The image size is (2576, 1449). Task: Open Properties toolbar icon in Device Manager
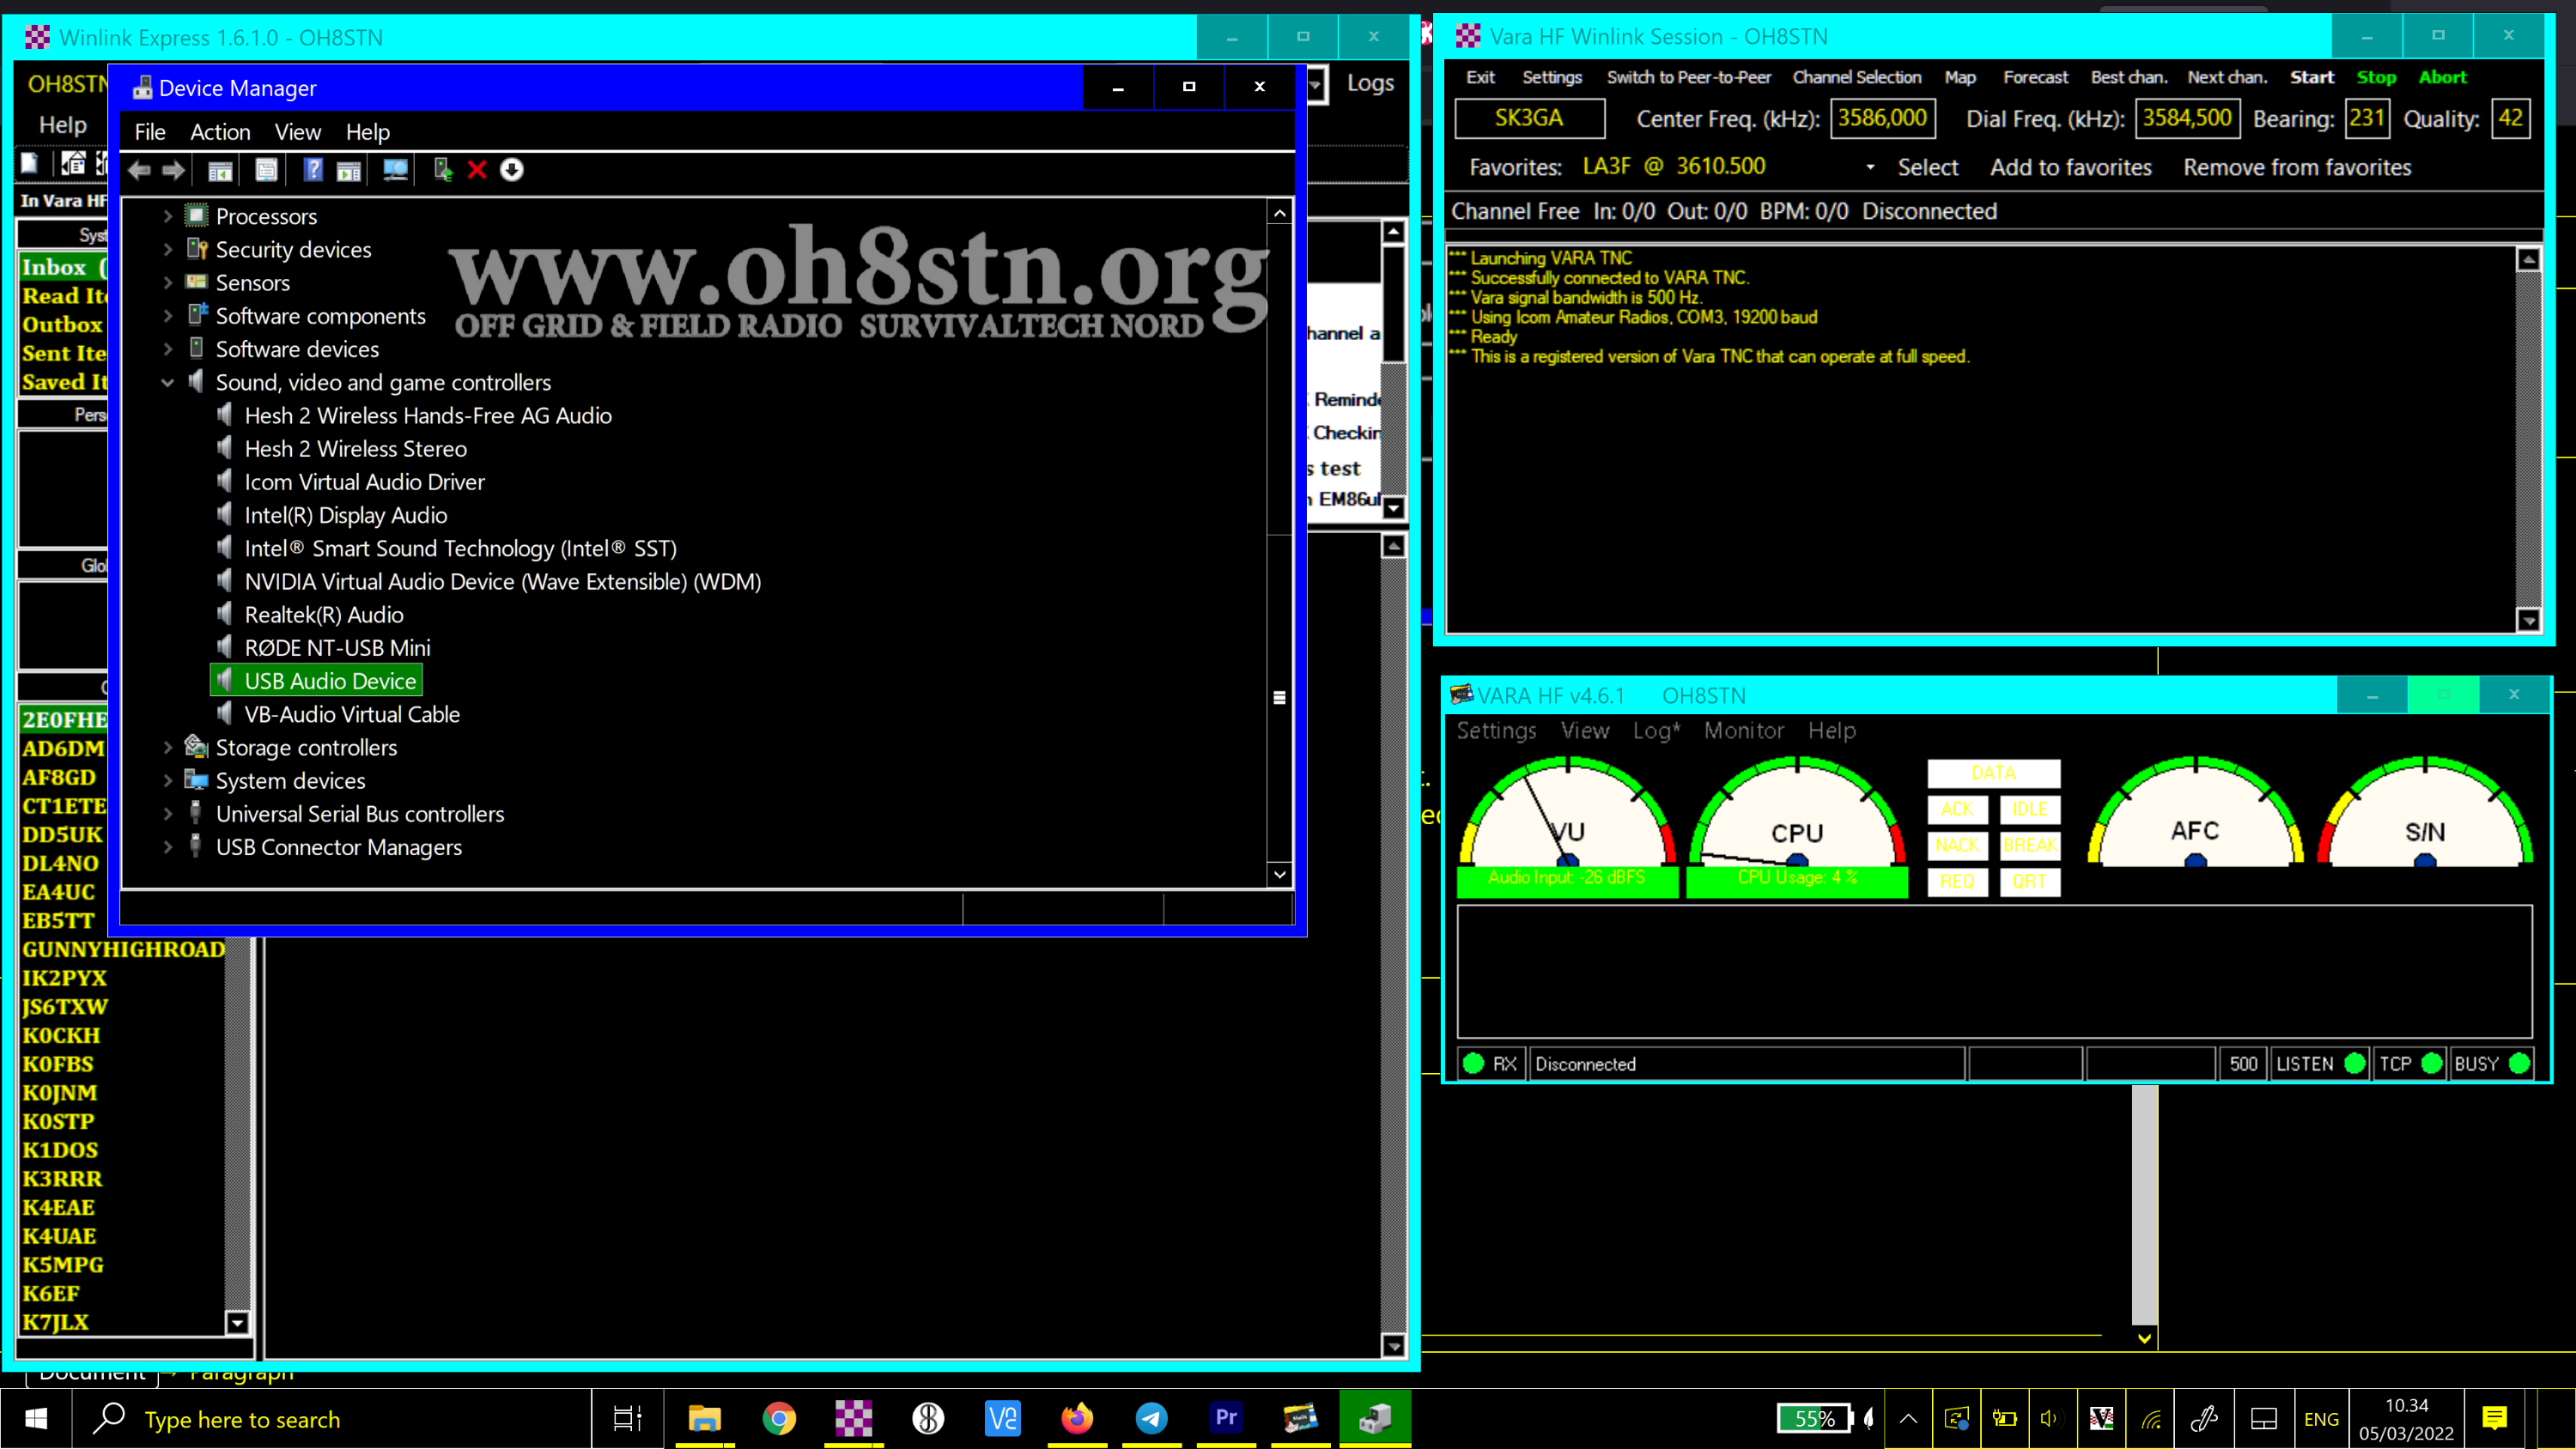coord(266,170)
